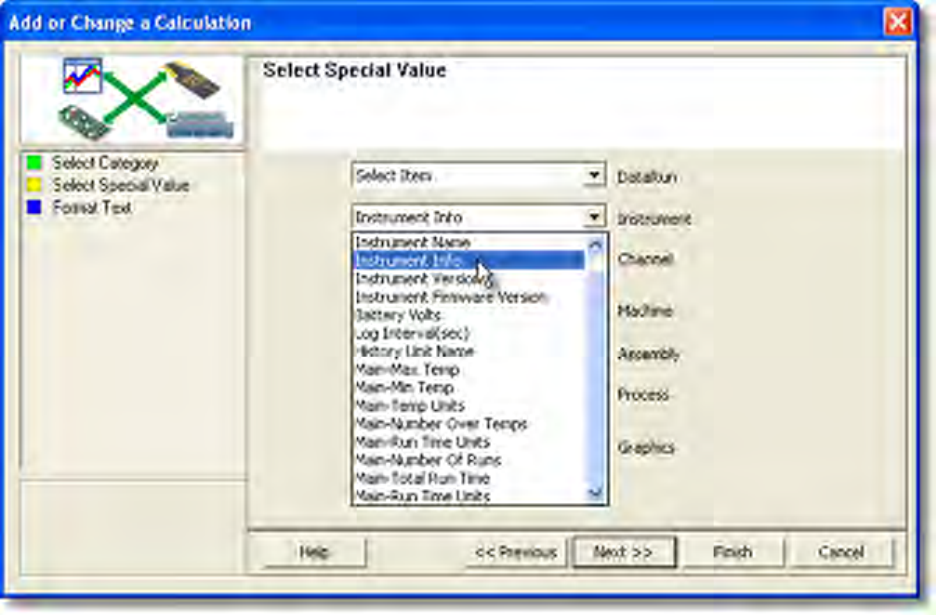Screen dimensions: 936x615
Task: Click the Finish button
Action: click(x=732, y=552)
